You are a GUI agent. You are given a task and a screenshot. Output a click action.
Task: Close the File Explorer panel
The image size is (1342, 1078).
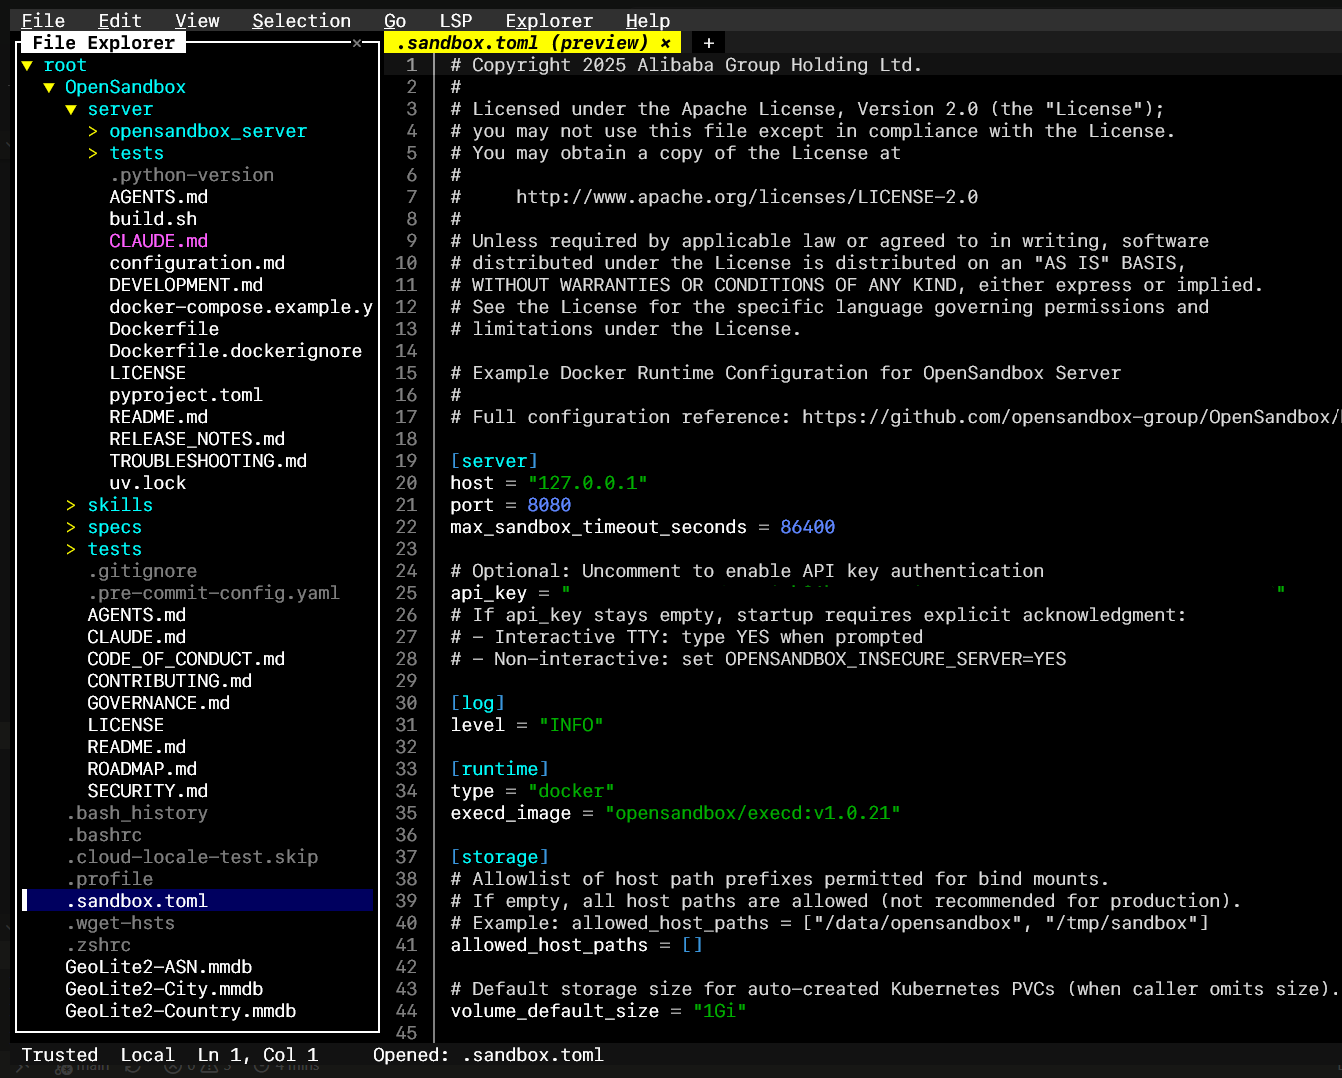point(357,43)
